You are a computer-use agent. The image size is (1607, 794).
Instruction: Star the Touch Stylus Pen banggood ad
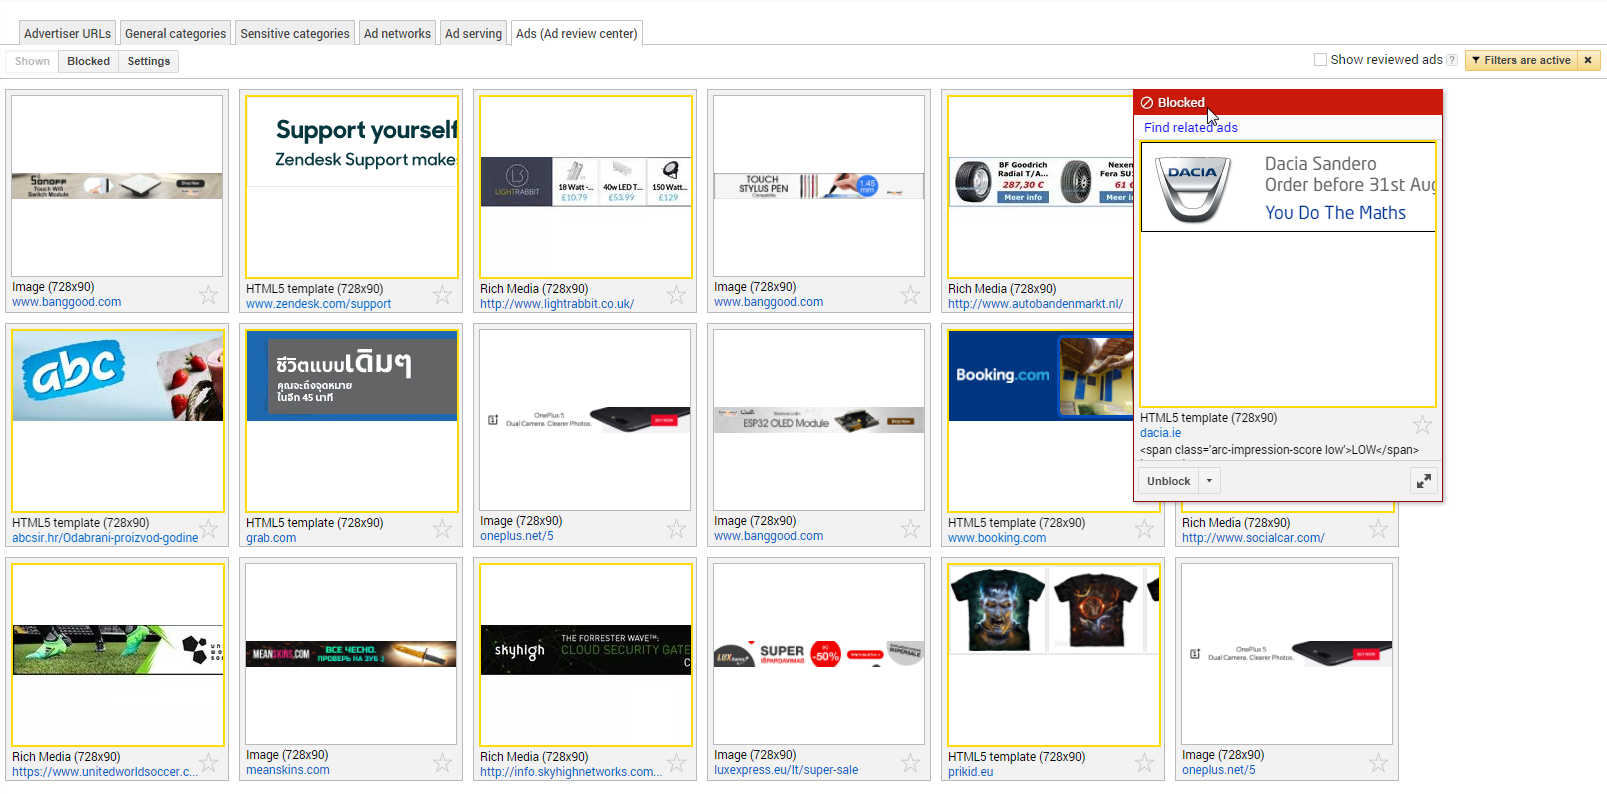point(910,294)
